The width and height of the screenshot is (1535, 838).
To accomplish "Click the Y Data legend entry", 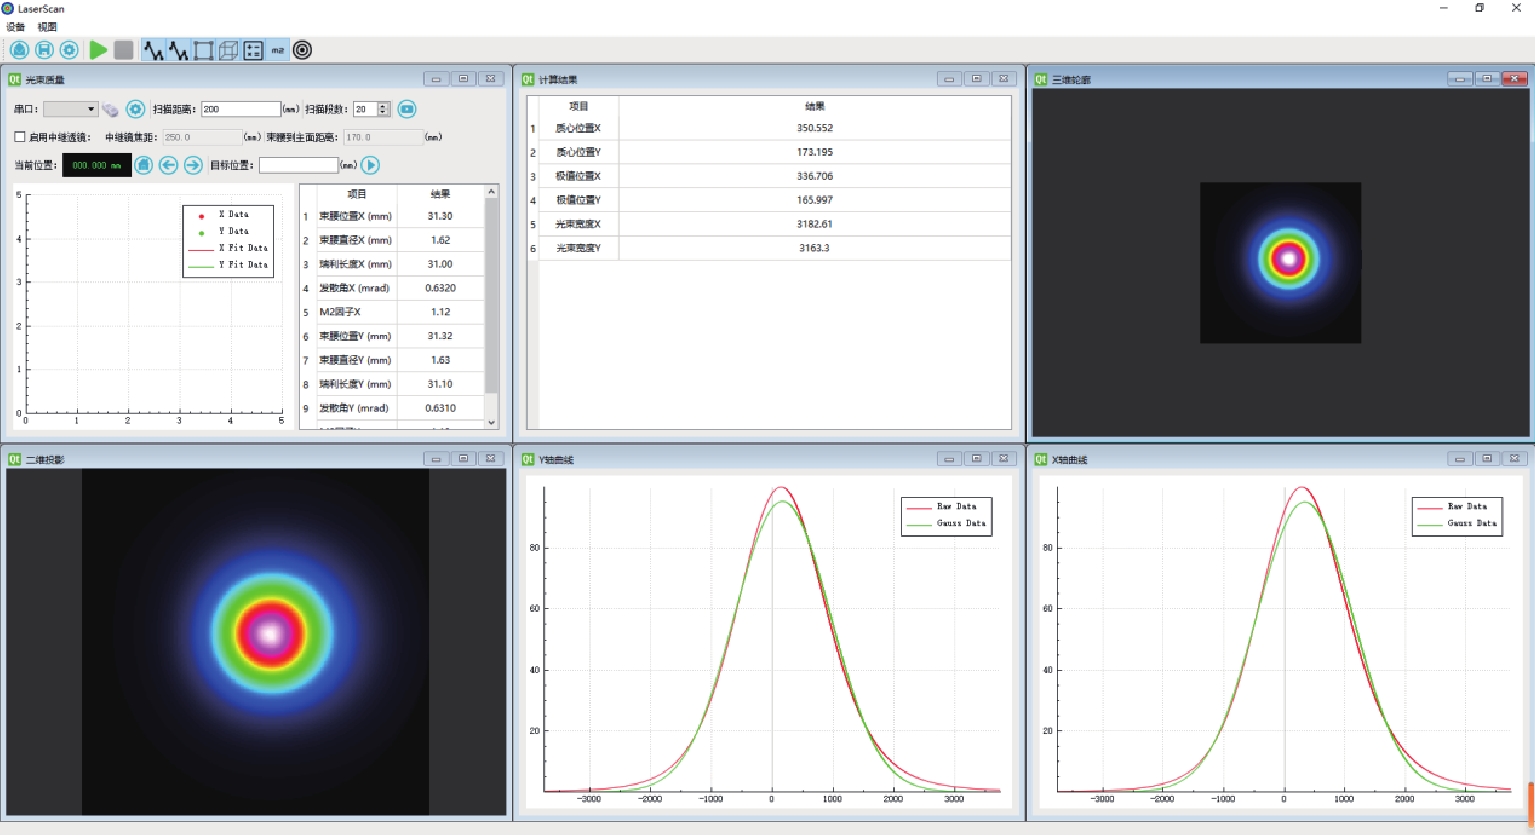I will point(224,231).
